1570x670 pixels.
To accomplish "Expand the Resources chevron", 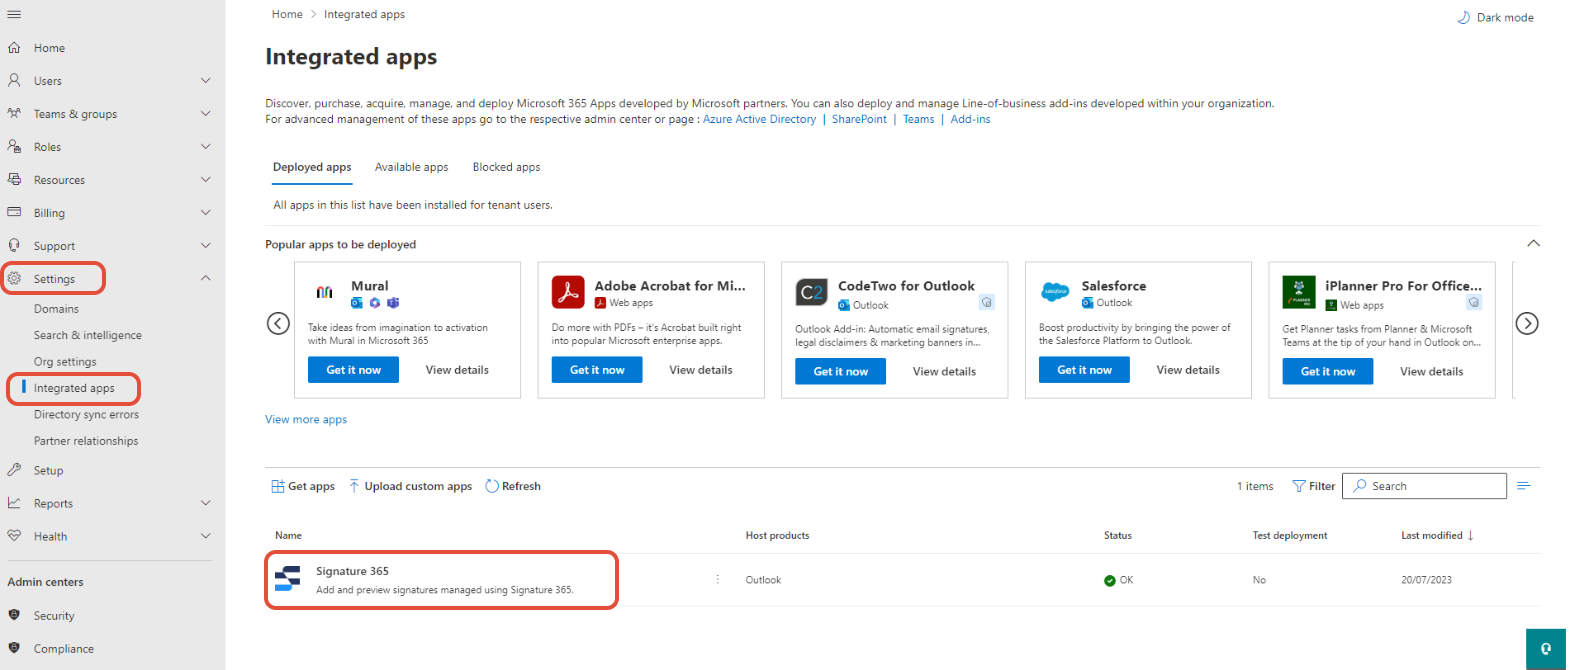I will 205,179.
